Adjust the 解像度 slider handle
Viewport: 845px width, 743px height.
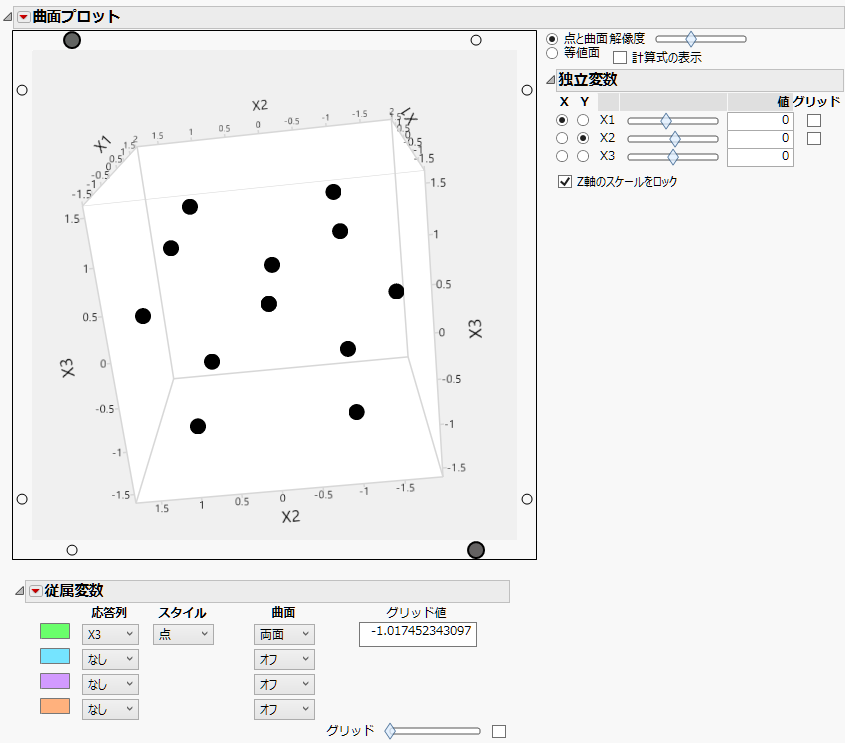[691, 39]
